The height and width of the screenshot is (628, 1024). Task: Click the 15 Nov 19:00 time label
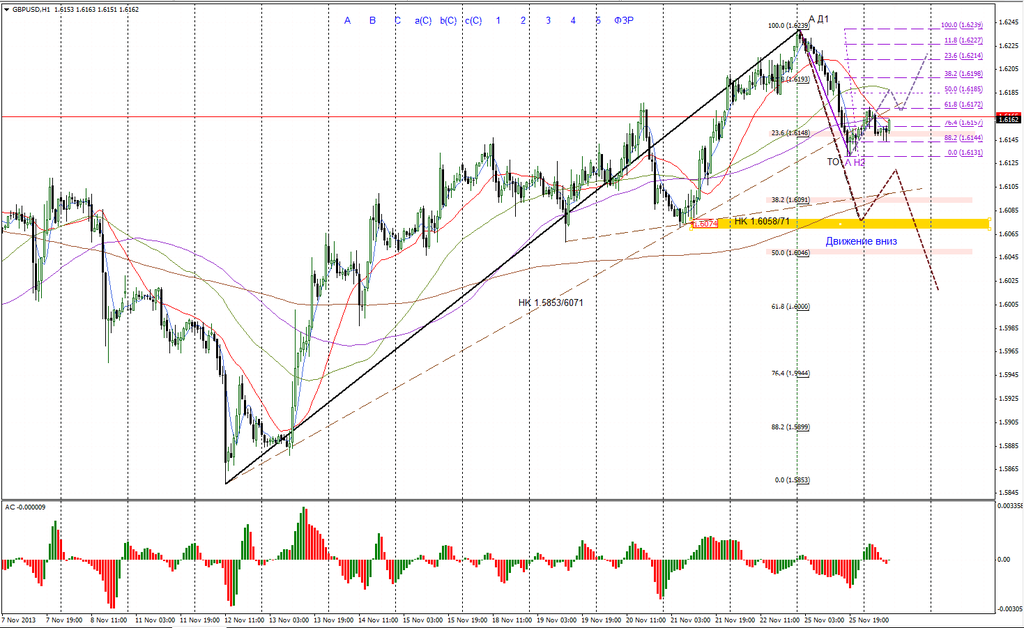point(466,619)
